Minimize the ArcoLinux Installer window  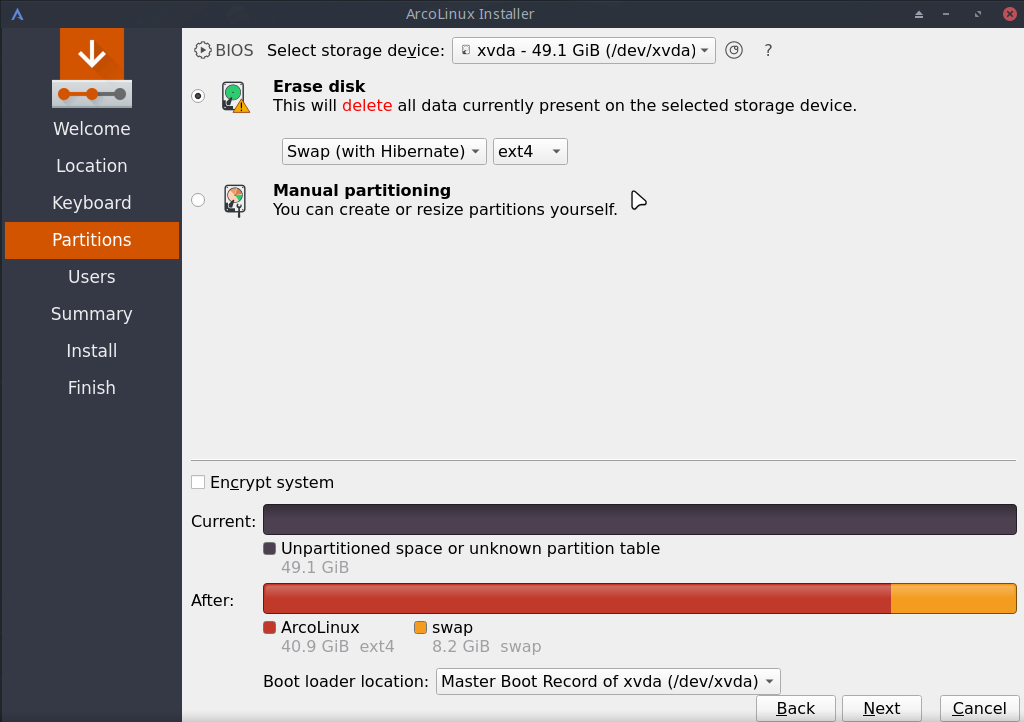click(x=946, y=14)
